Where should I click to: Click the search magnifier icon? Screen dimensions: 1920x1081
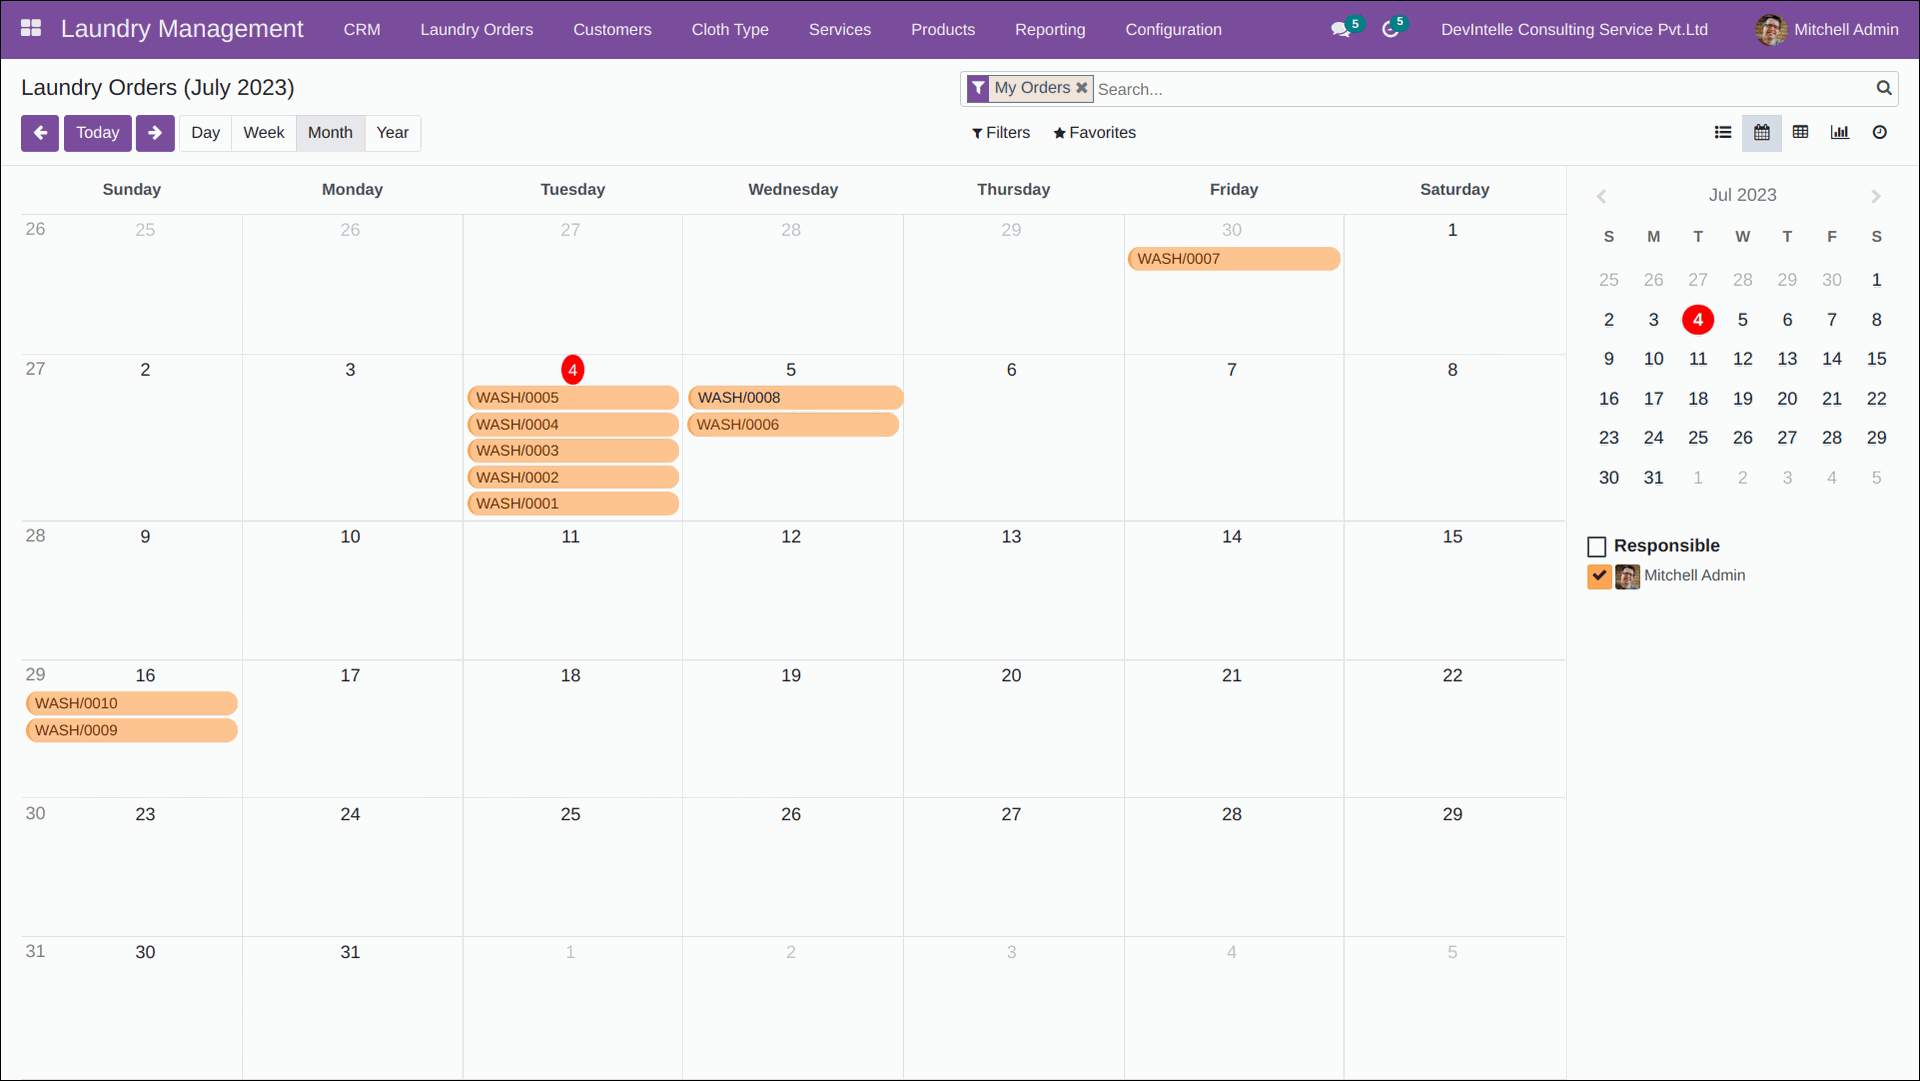pos(1884,88)
